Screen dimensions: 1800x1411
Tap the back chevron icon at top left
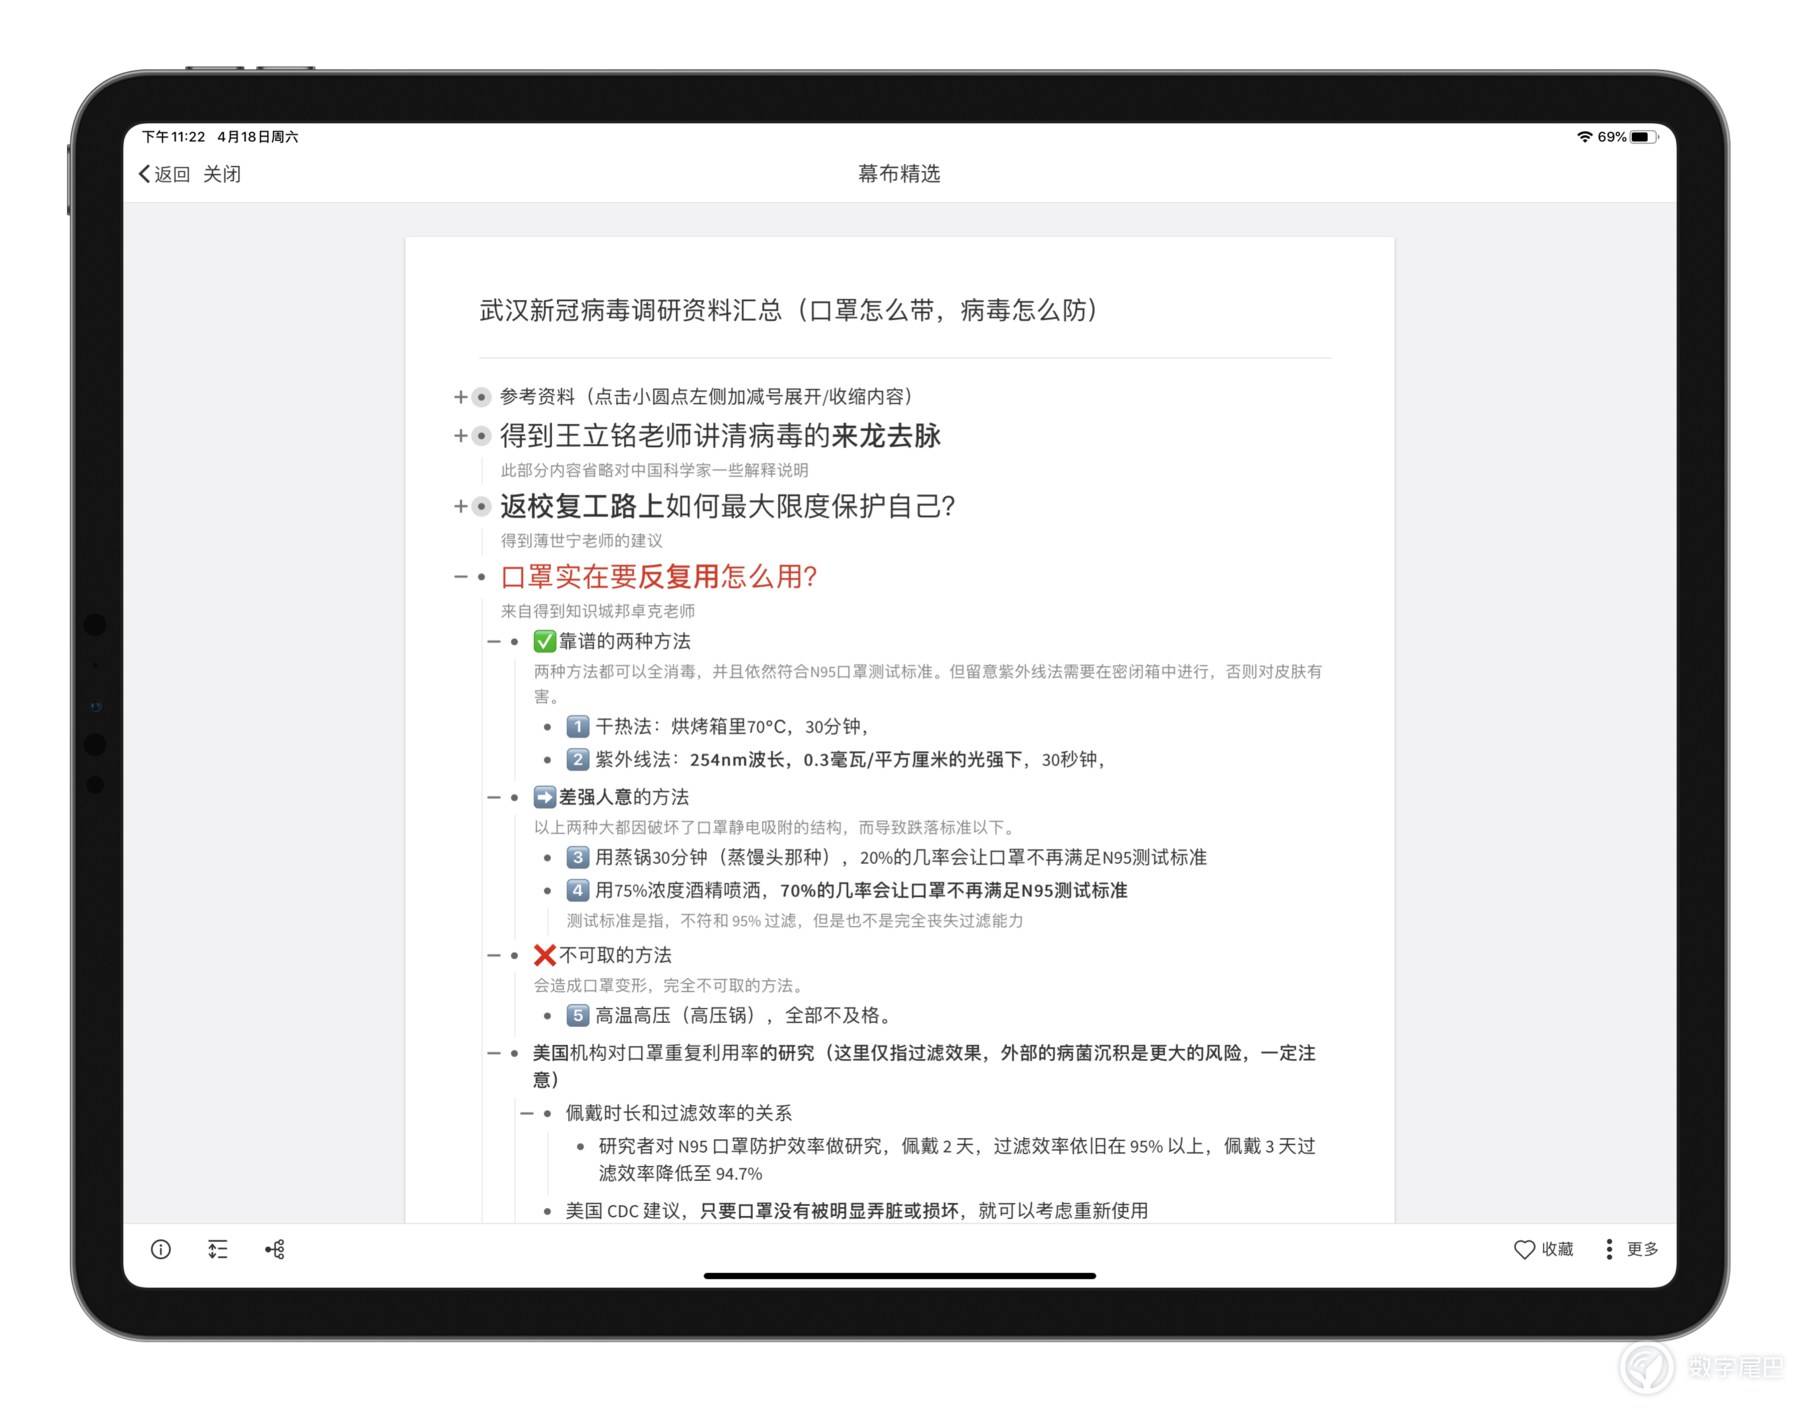pos(143,173)
